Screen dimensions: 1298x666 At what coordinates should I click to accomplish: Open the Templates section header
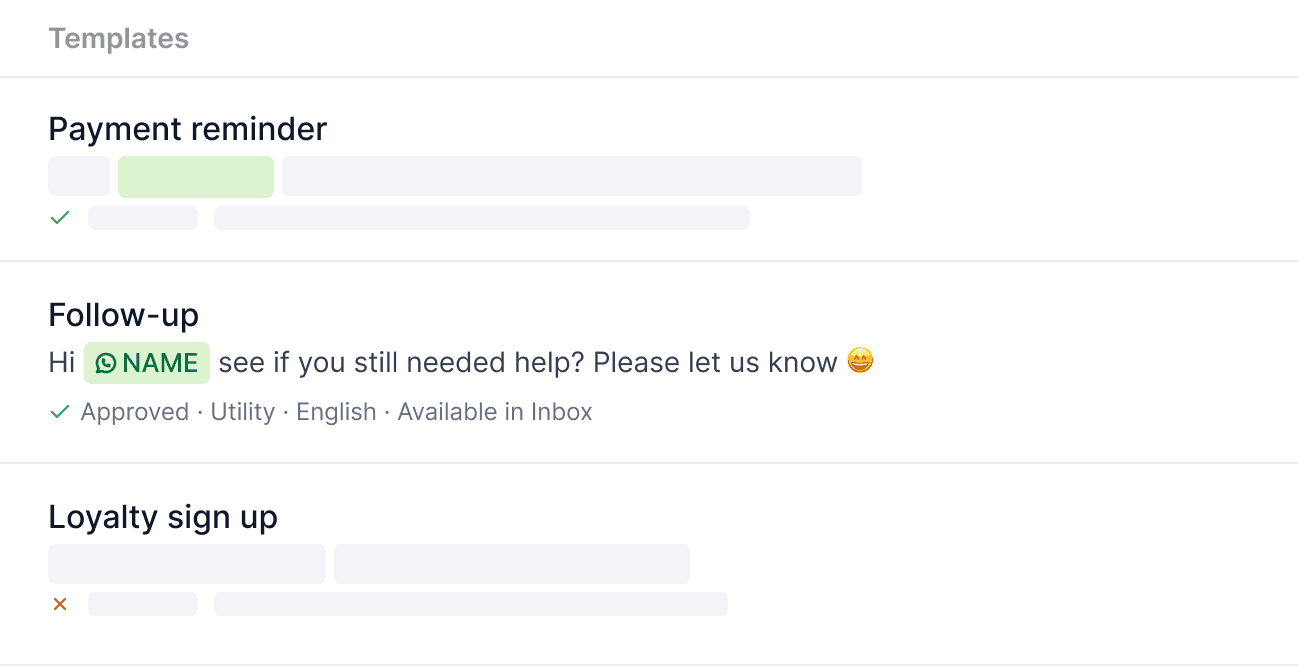[x=118, y=38]
